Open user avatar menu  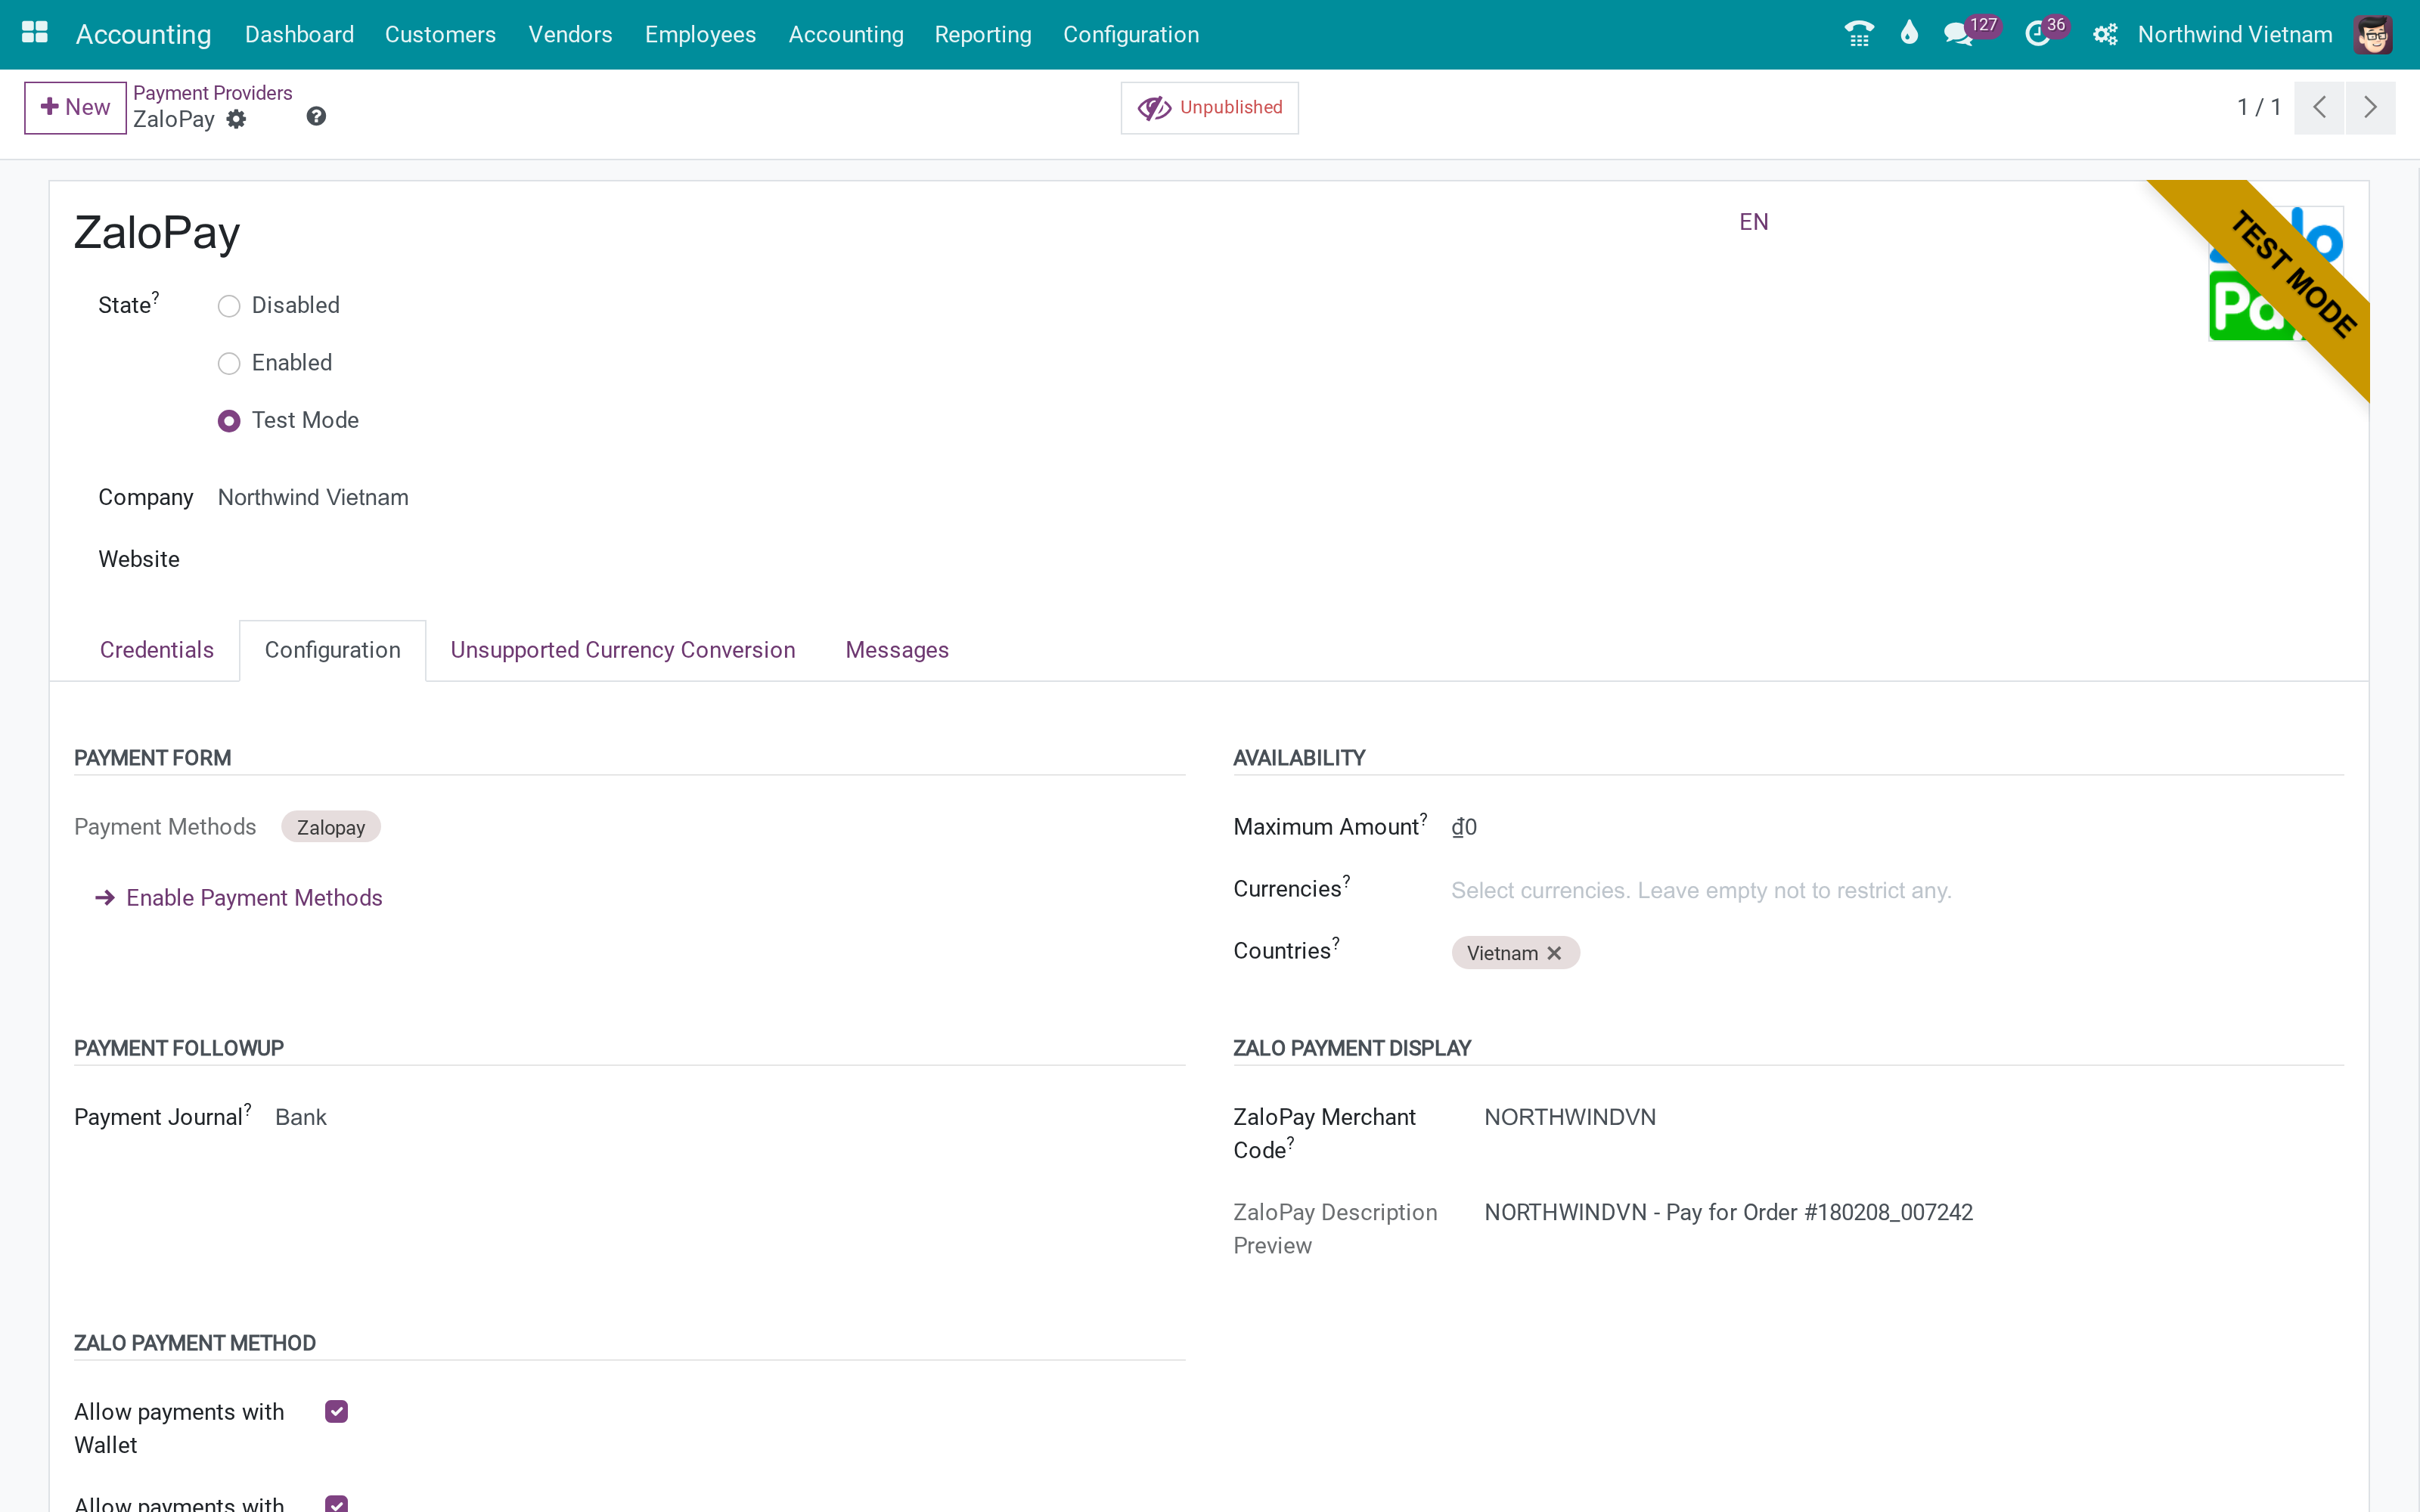[2372, 34]
